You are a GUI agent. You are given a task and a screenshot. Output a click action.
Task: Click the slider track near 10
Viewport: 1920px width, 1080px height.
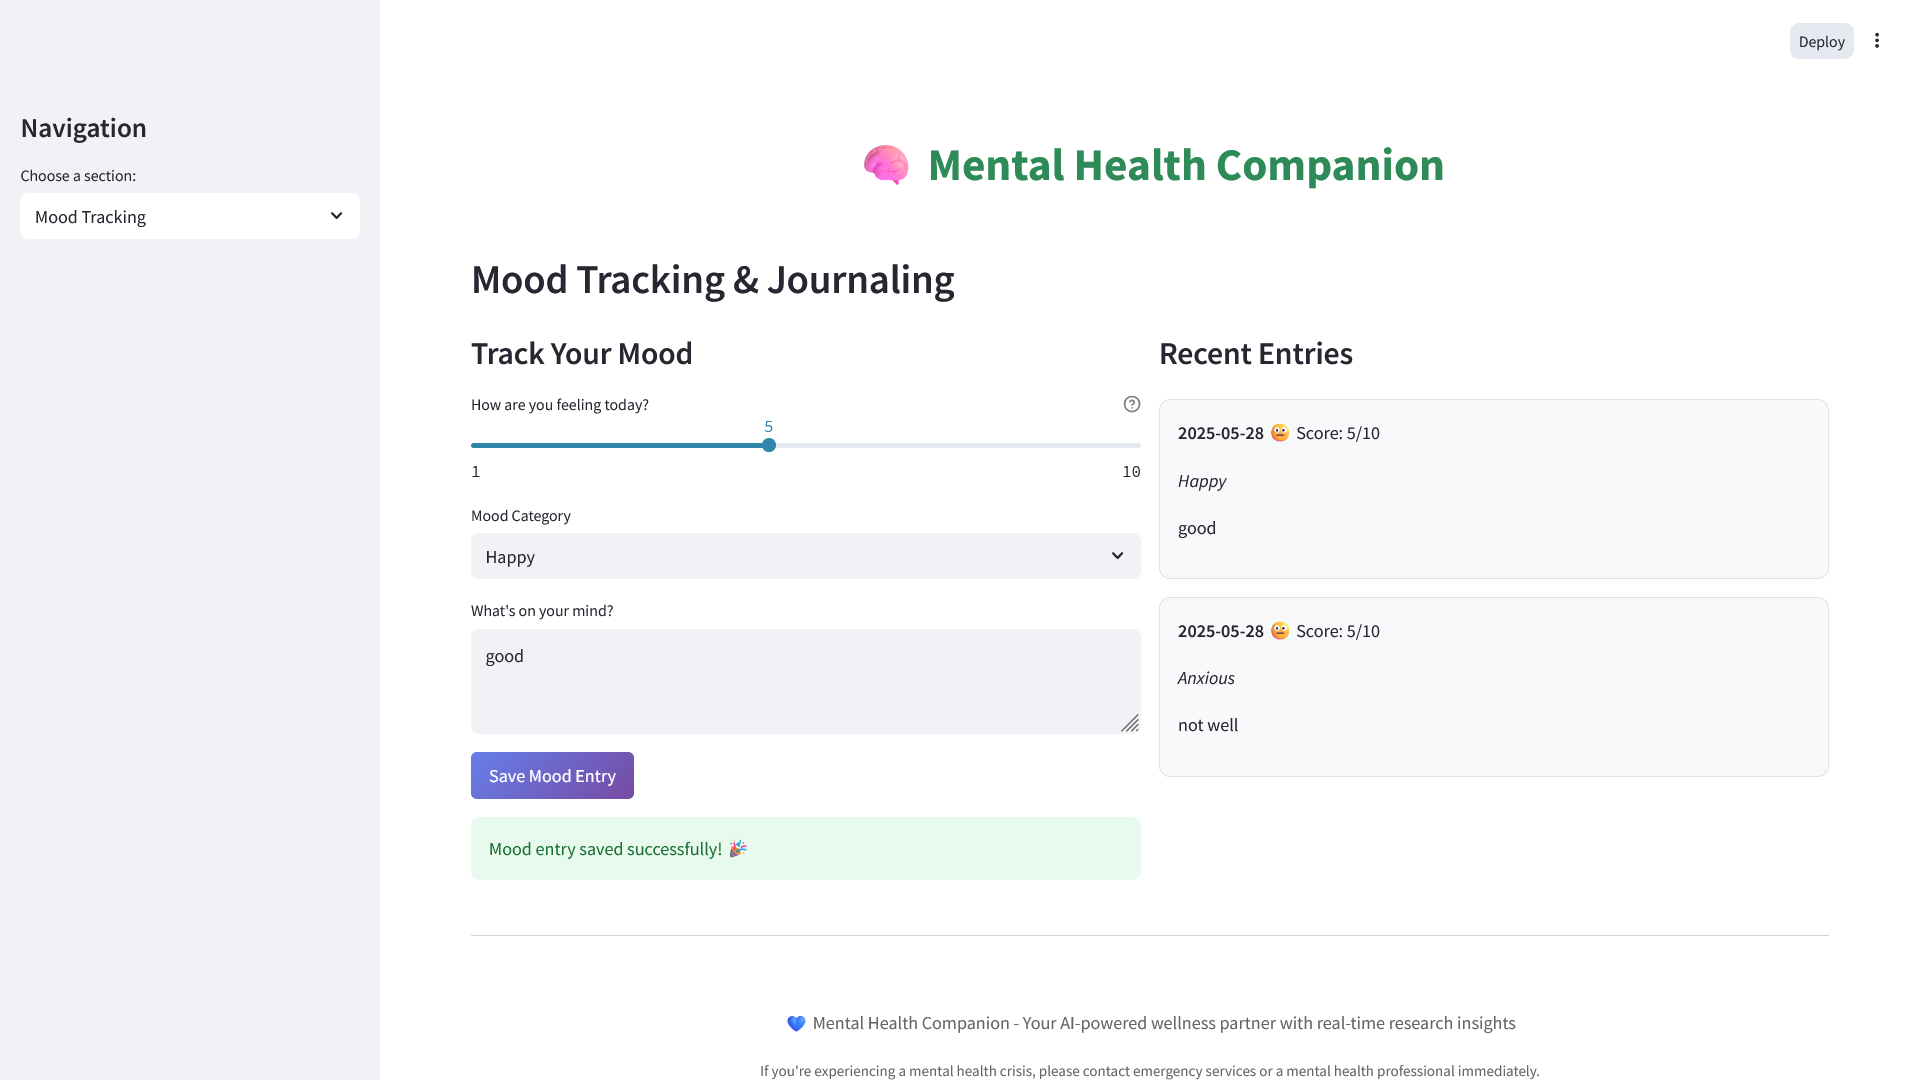[x=1128, y=445]
